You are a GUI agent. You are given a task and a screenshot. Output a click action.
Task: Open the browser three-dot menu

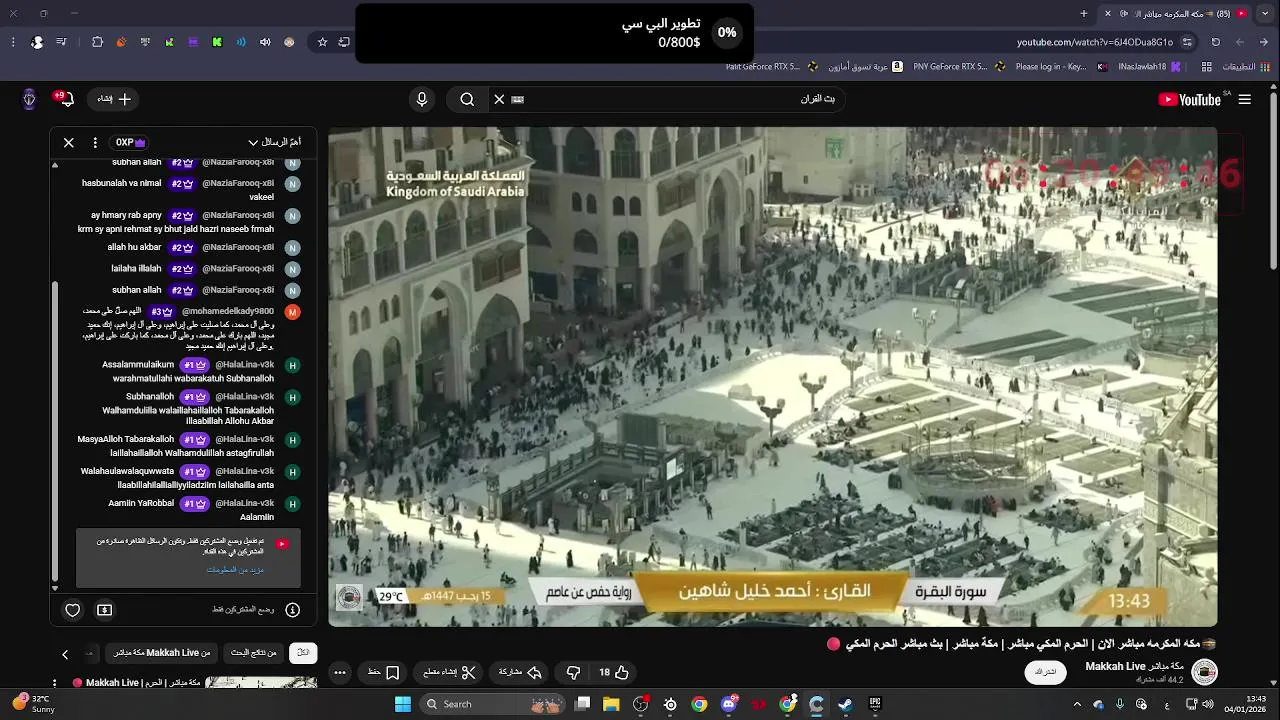[13, 42]
